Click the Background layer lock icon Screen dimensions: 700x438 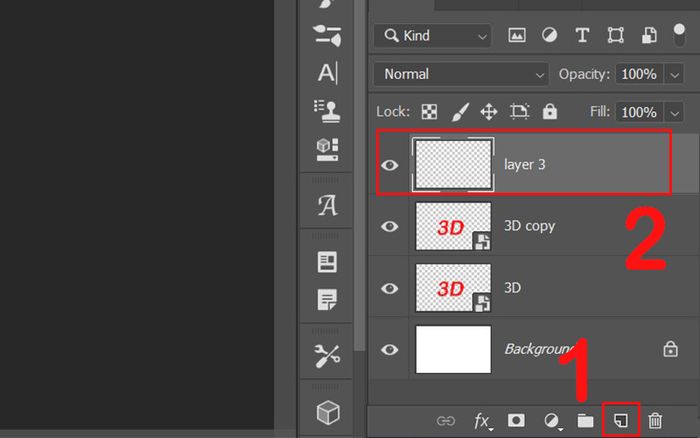tap(671, 349)
